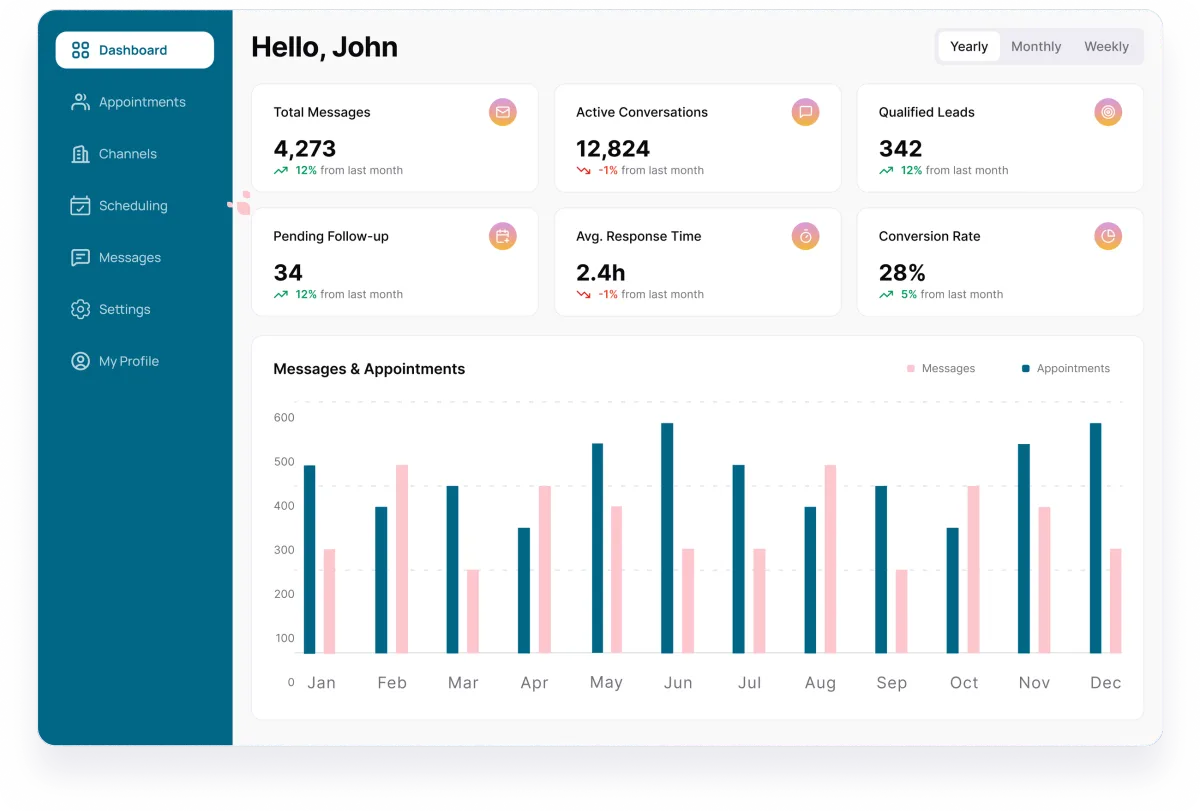Toggle the Appointments legend entry
The image size is (1200, 811).
pyautogui.click(x=1066, y=368)
